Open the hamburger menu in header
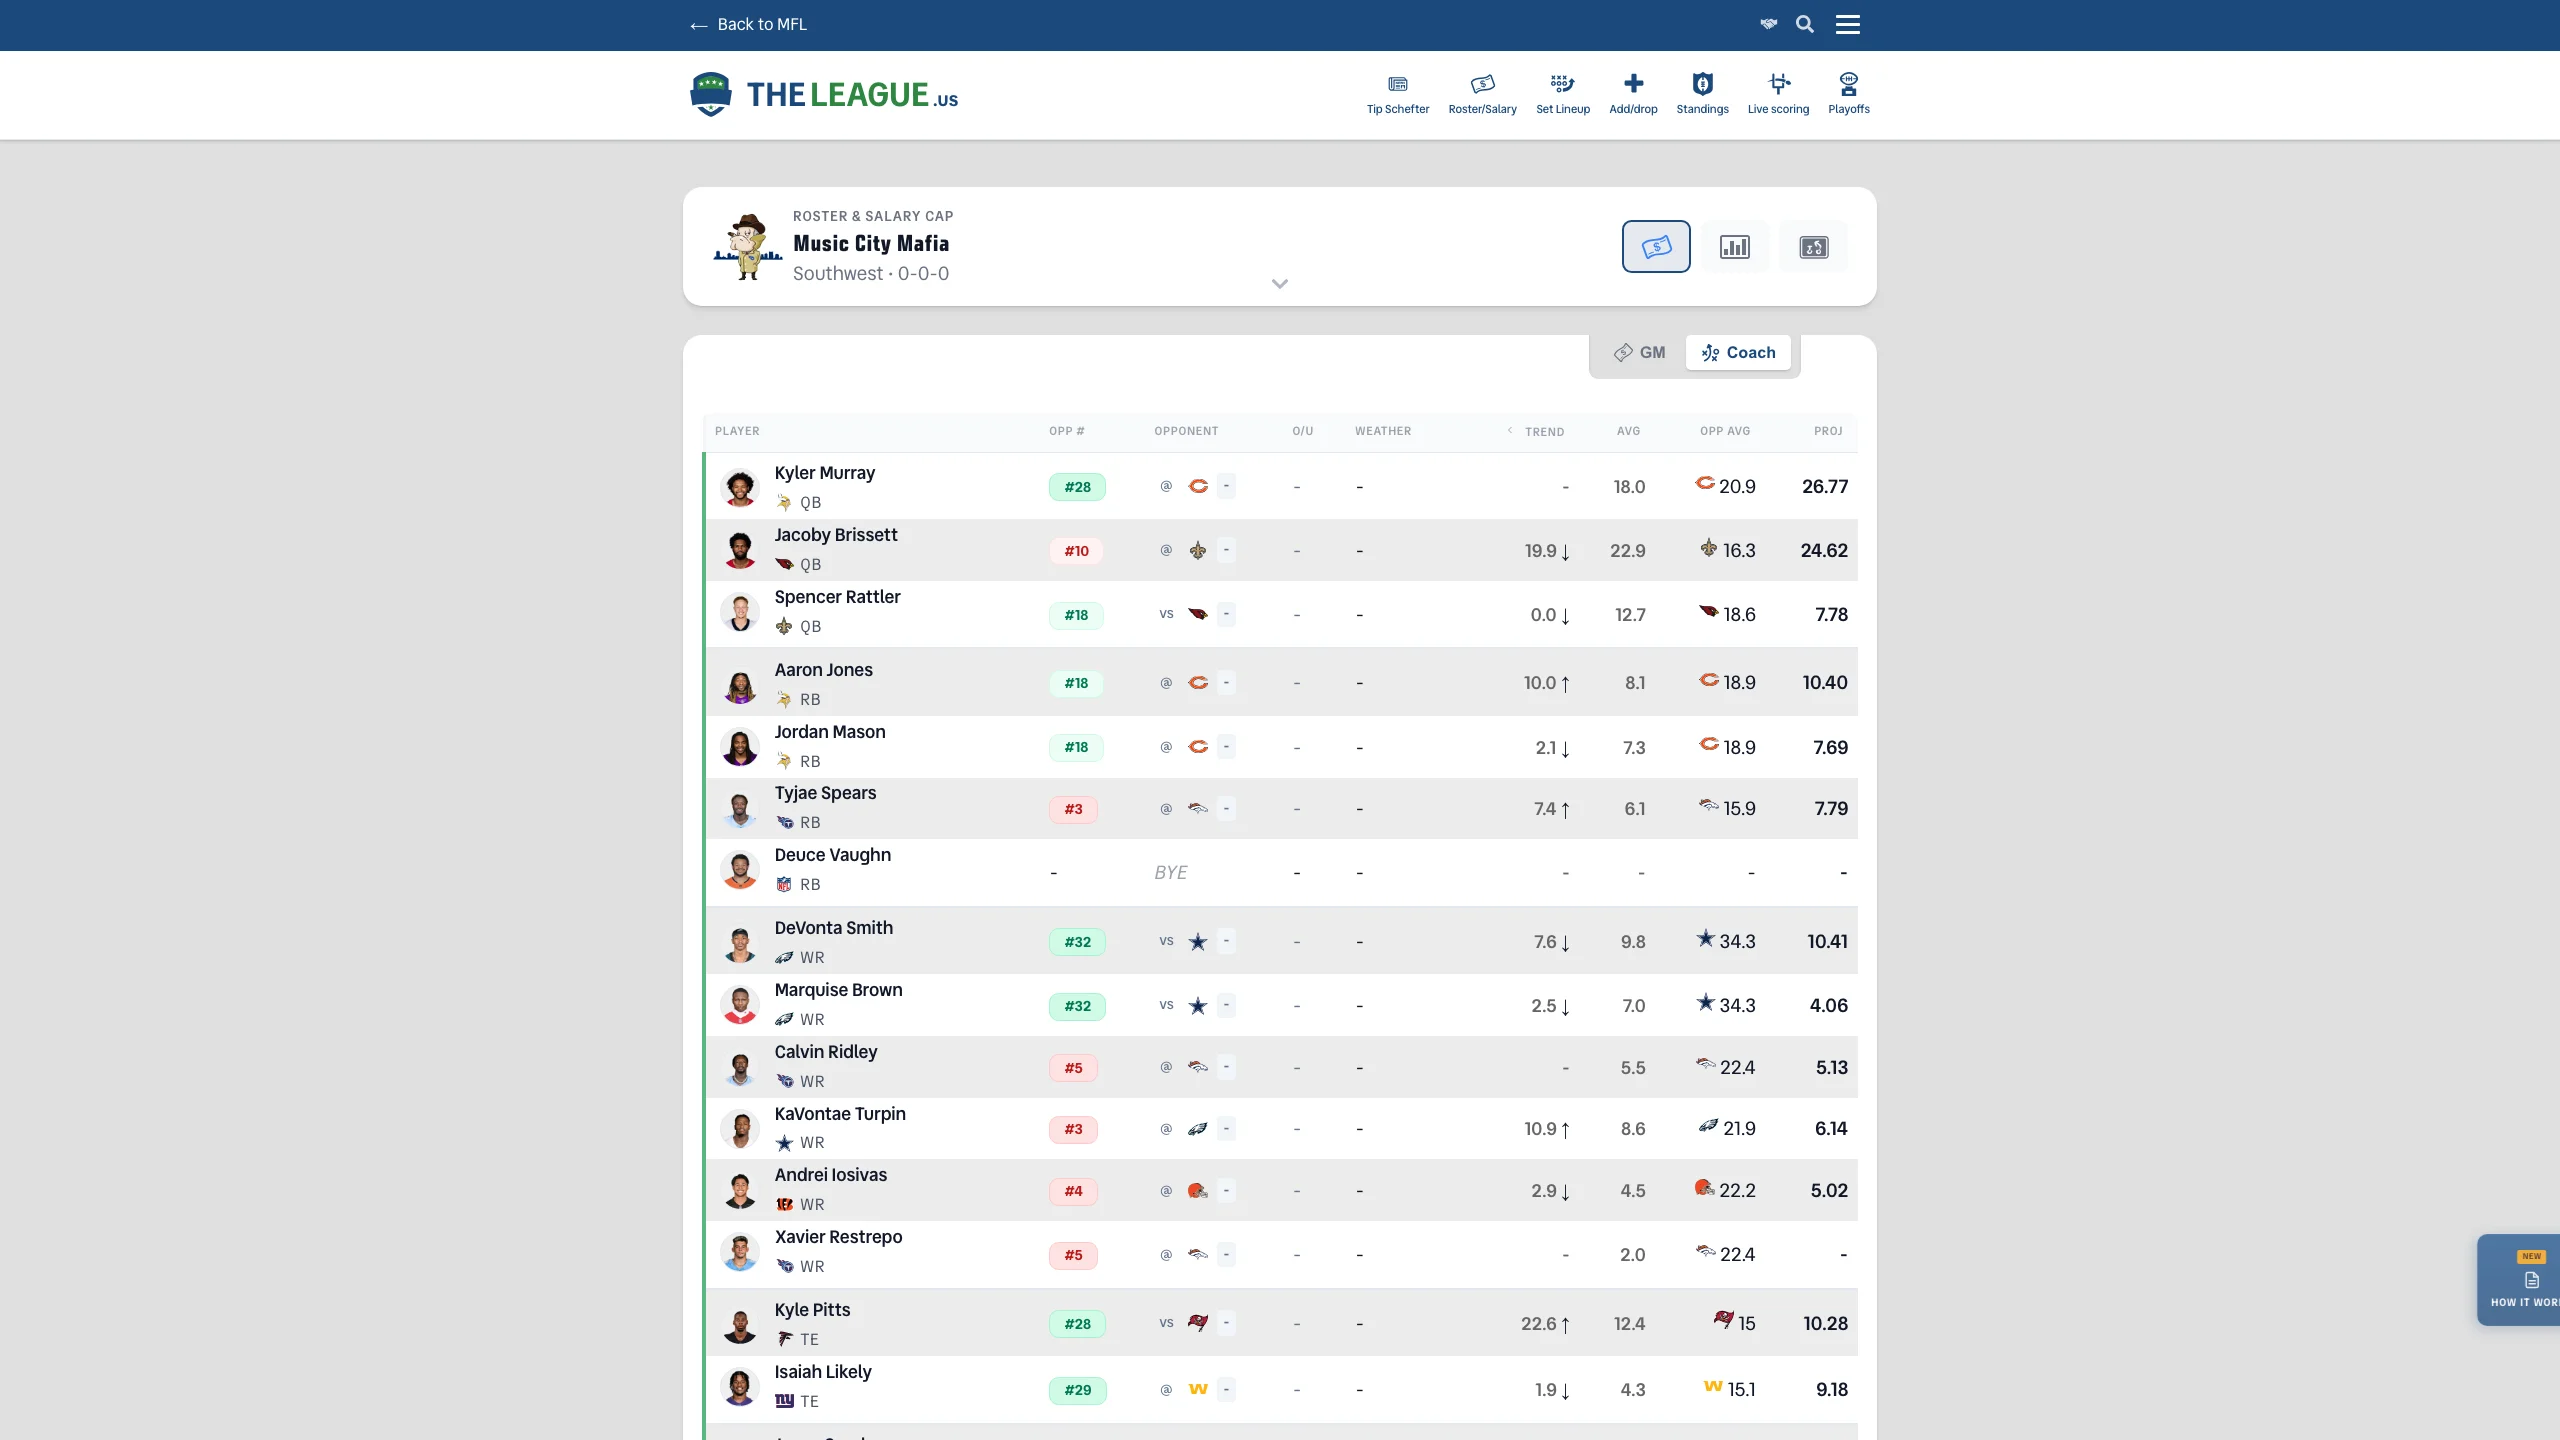The width and height of the screenshot is (2560, 1440). coord(1848,24)
